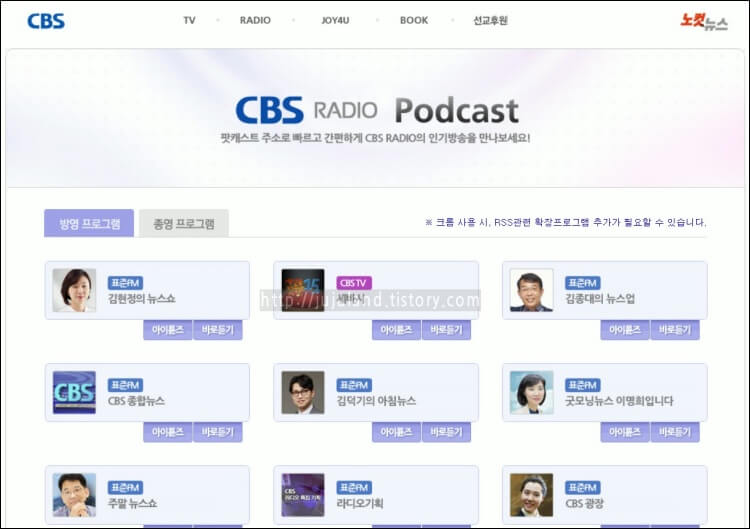Viewport: 750px width, 529px height.
Task: Switch to the 종영 프로그램 tab
Action: click(x=184, y=223)
